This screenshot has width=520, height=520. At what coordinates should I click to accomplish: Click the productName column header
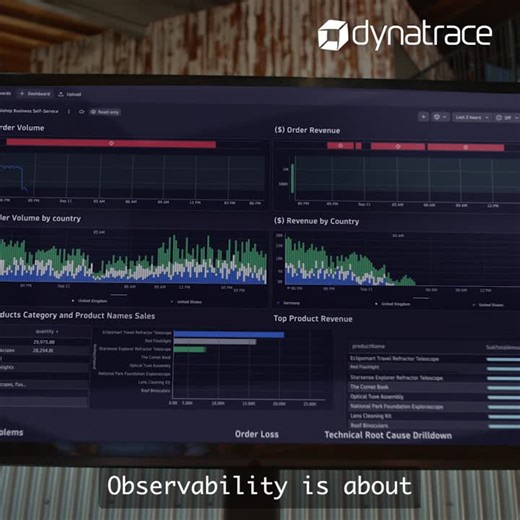pyautogui.click(x=369, y=346)
